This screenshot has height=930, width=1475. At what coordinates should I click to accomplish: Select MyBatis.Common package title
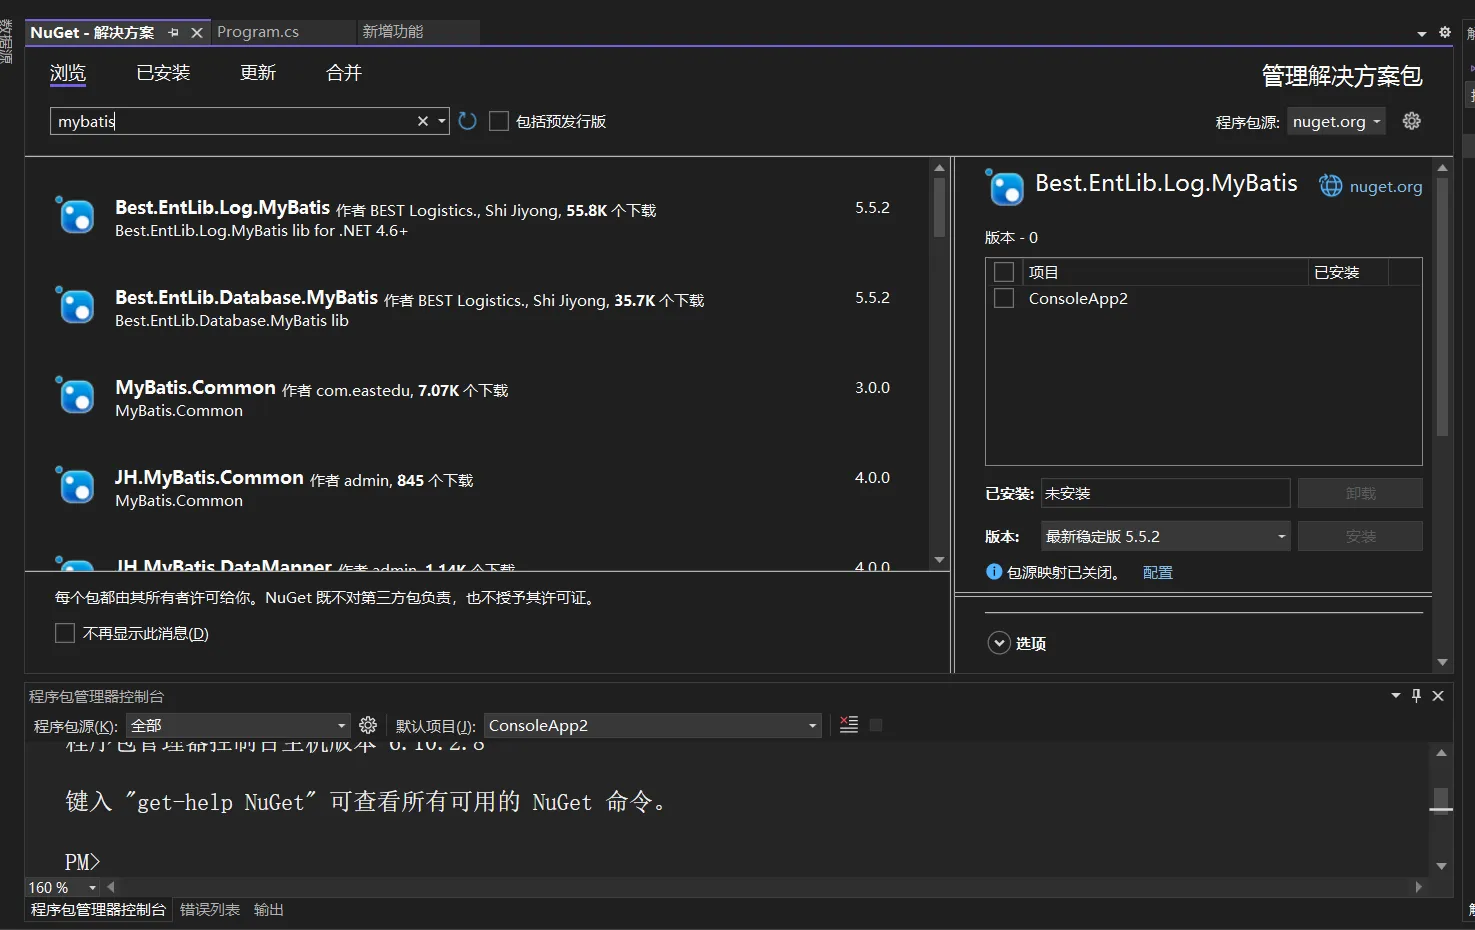pos(195,387)
